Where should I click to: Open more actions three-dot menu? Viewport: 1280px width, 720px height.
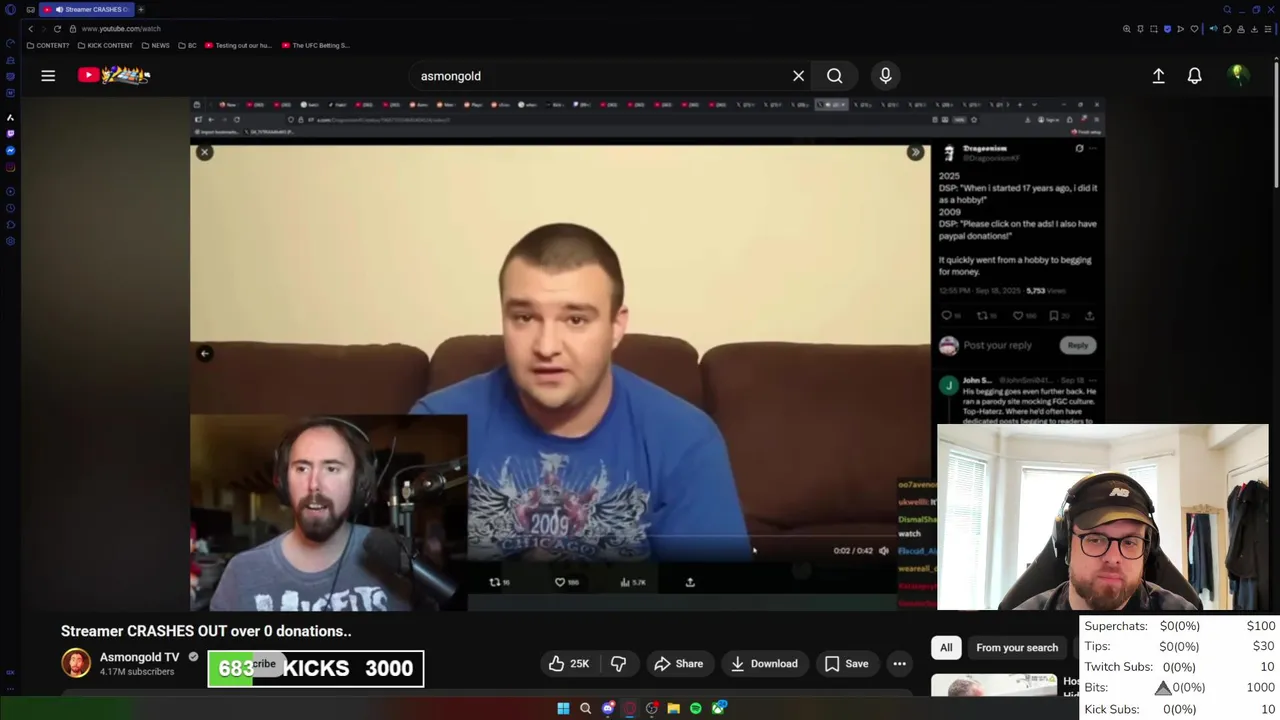899,664
